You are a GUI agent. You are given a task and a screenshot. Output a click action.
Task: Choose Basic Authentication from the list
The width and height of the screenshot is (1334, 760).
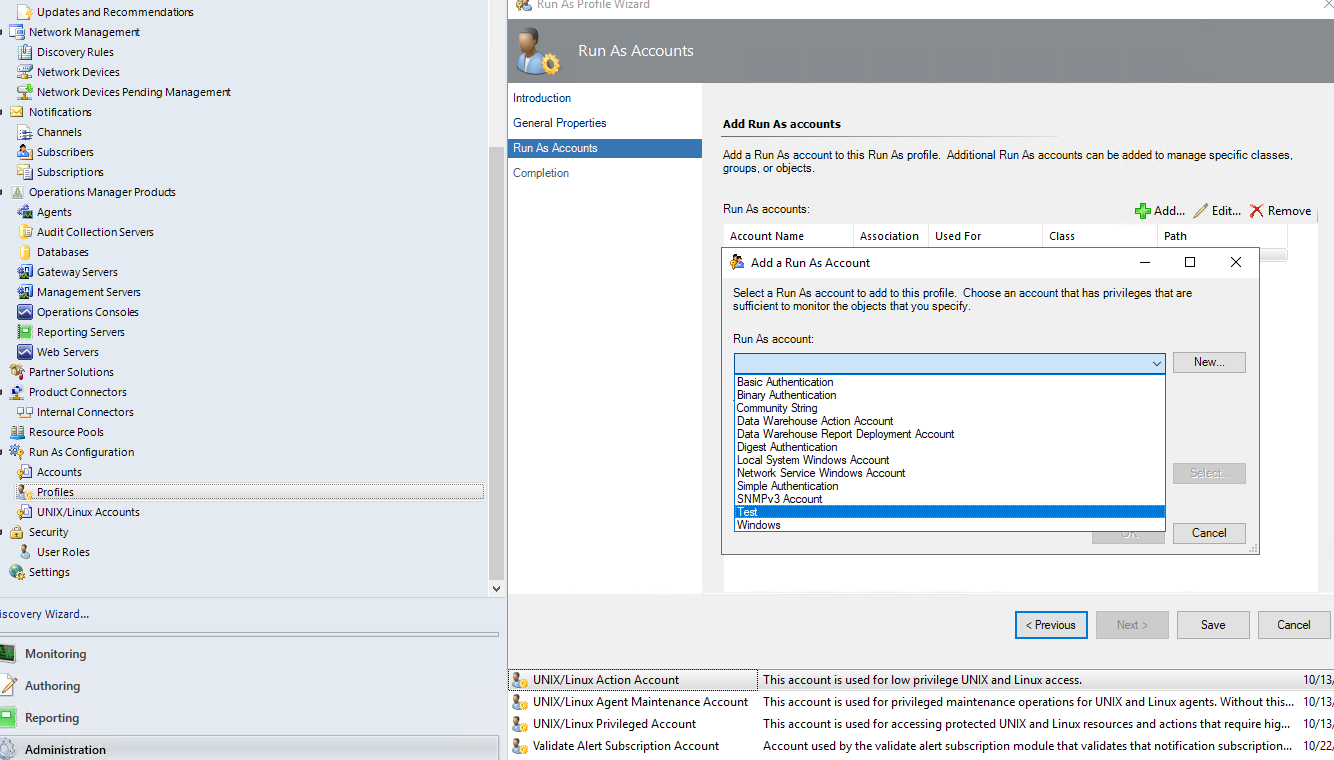click(x=949, y=382)
